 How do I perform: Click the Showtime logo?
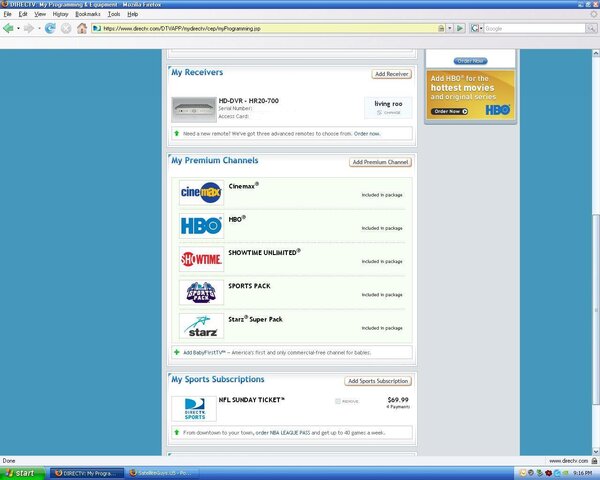point(201,259)
